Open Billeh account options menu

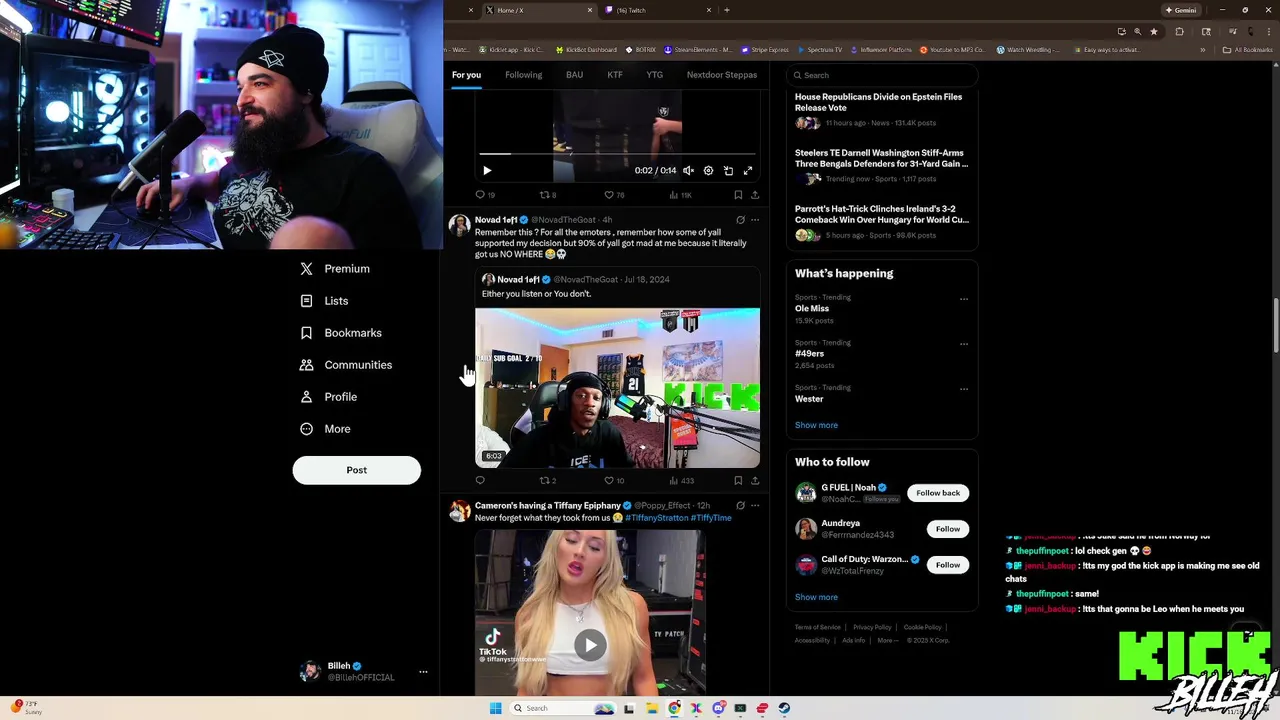point(423,671)
